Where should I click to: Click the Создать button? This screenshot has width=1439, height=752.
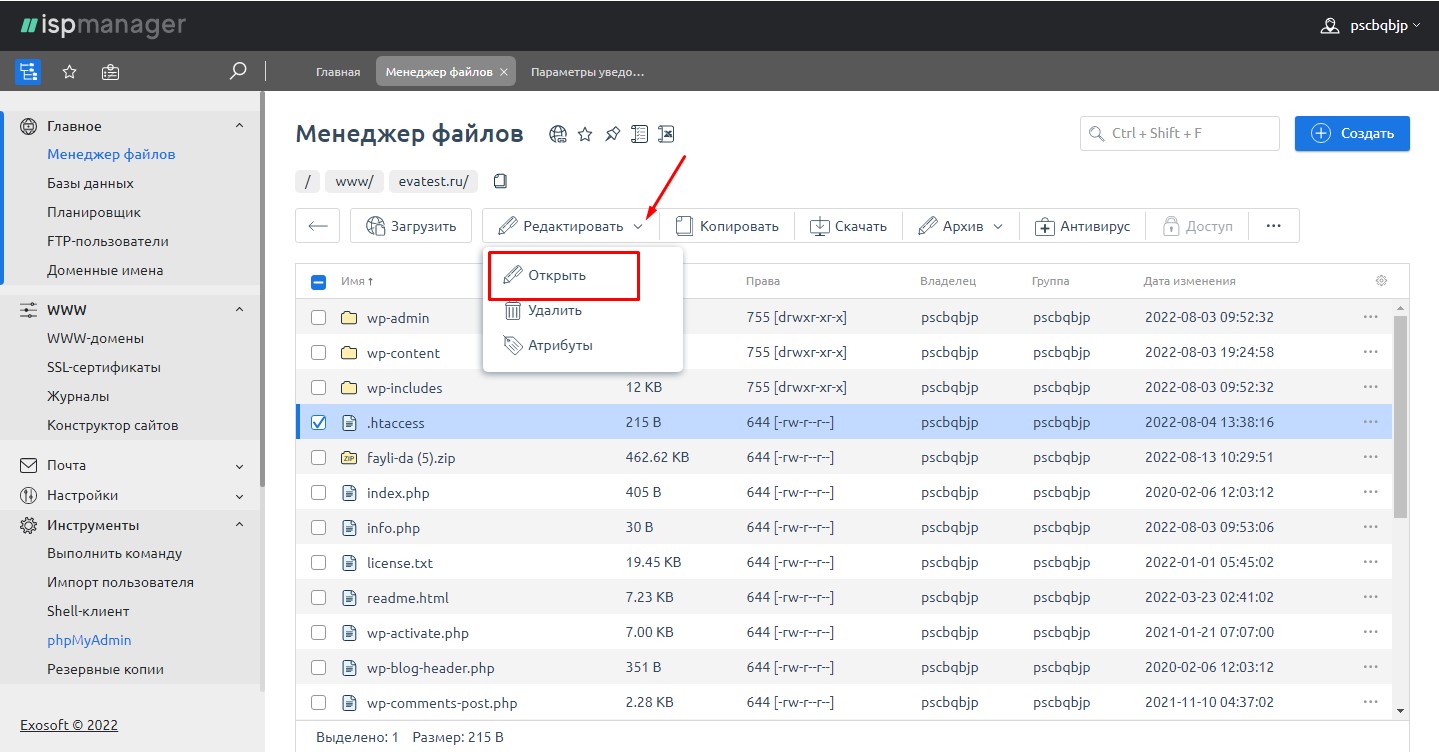tap(1352, 134)
